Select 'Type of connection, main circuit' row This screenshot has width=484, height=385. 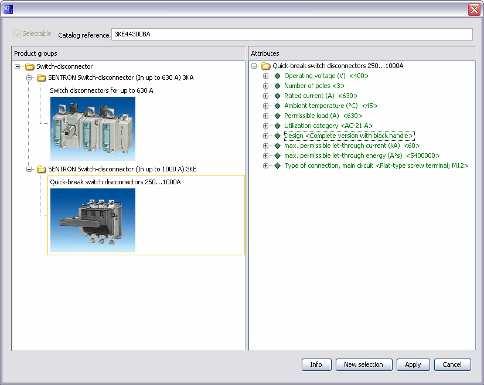[376, 166]
